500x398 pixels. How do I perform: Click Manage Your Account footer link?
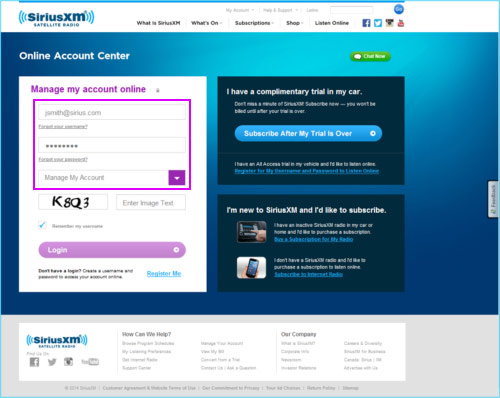tap(222, 343)
